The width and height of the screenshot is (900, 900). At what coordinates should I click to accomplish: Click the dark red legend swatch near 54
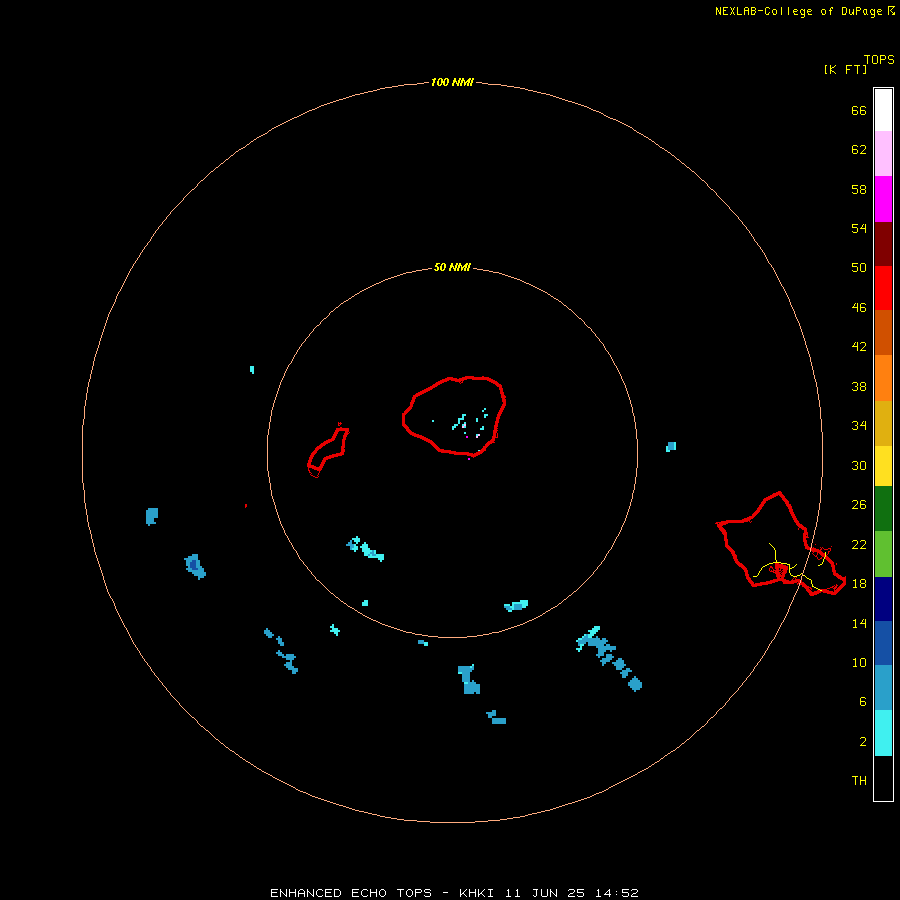point(883,244)
